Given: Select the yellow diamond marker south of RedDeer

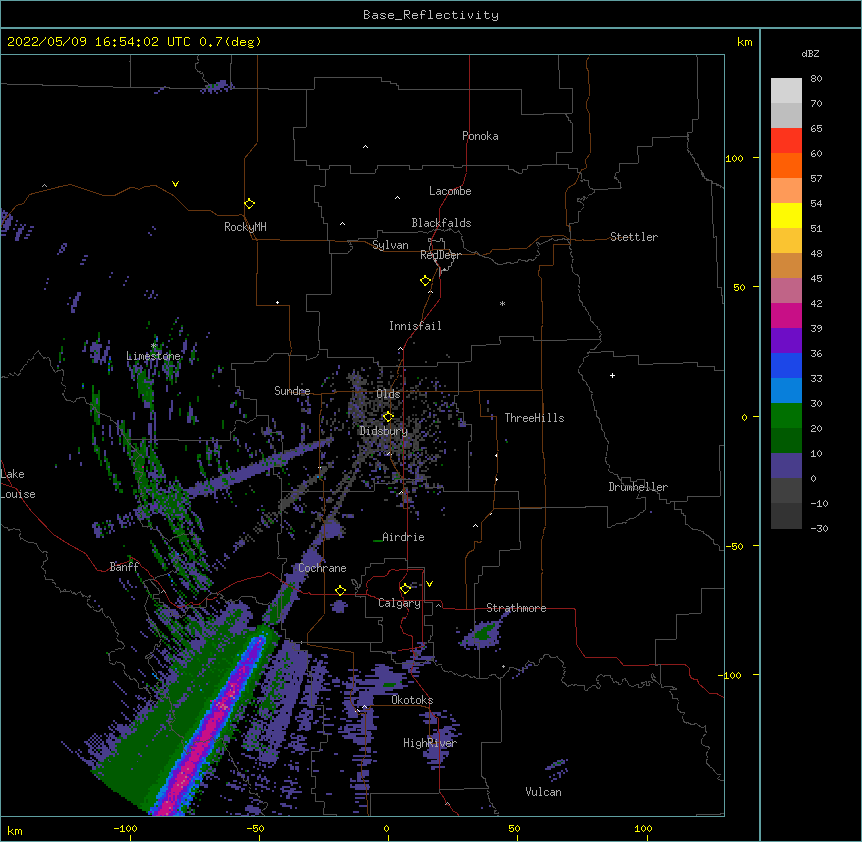Looking at the screenshot, I should coord(425,281).
